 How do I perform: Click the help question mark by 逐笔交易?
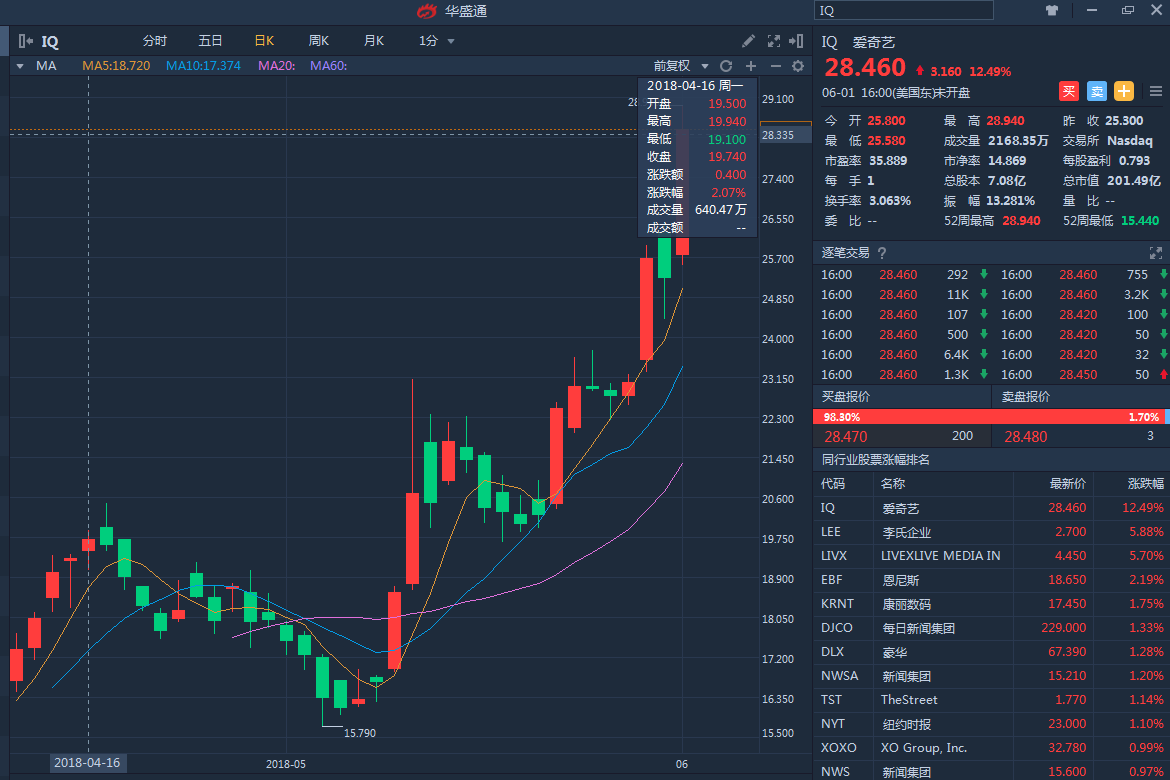[x=882, y=253]
